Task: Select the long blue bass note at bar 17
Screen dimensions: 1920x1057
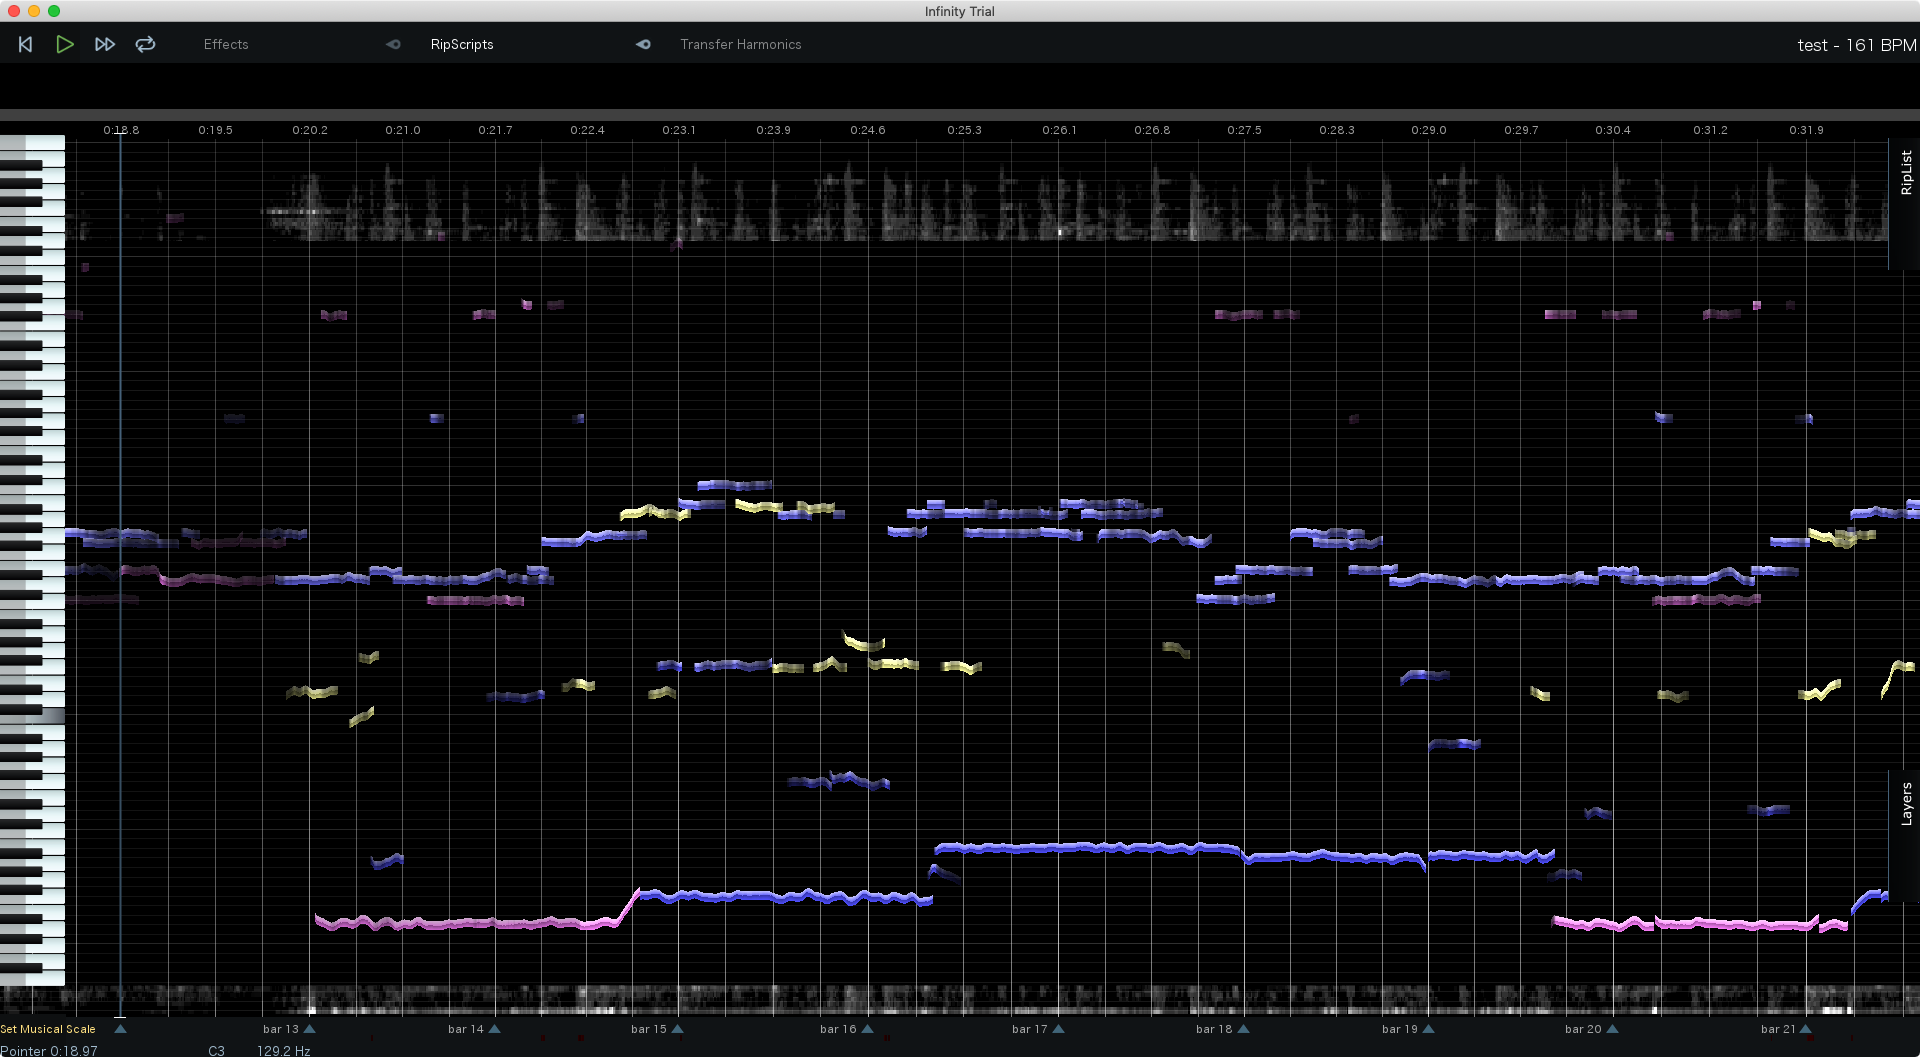Action: click(1090, 848)
